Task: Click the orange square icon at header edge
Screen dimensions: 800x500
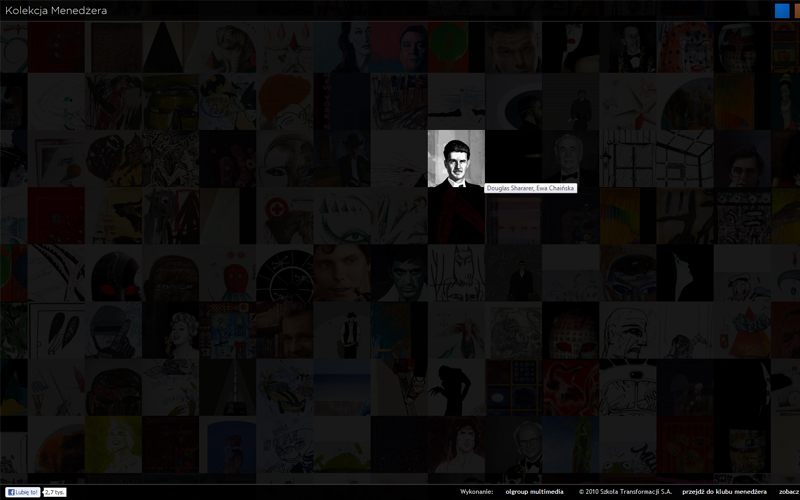Action: pos(797,11)
